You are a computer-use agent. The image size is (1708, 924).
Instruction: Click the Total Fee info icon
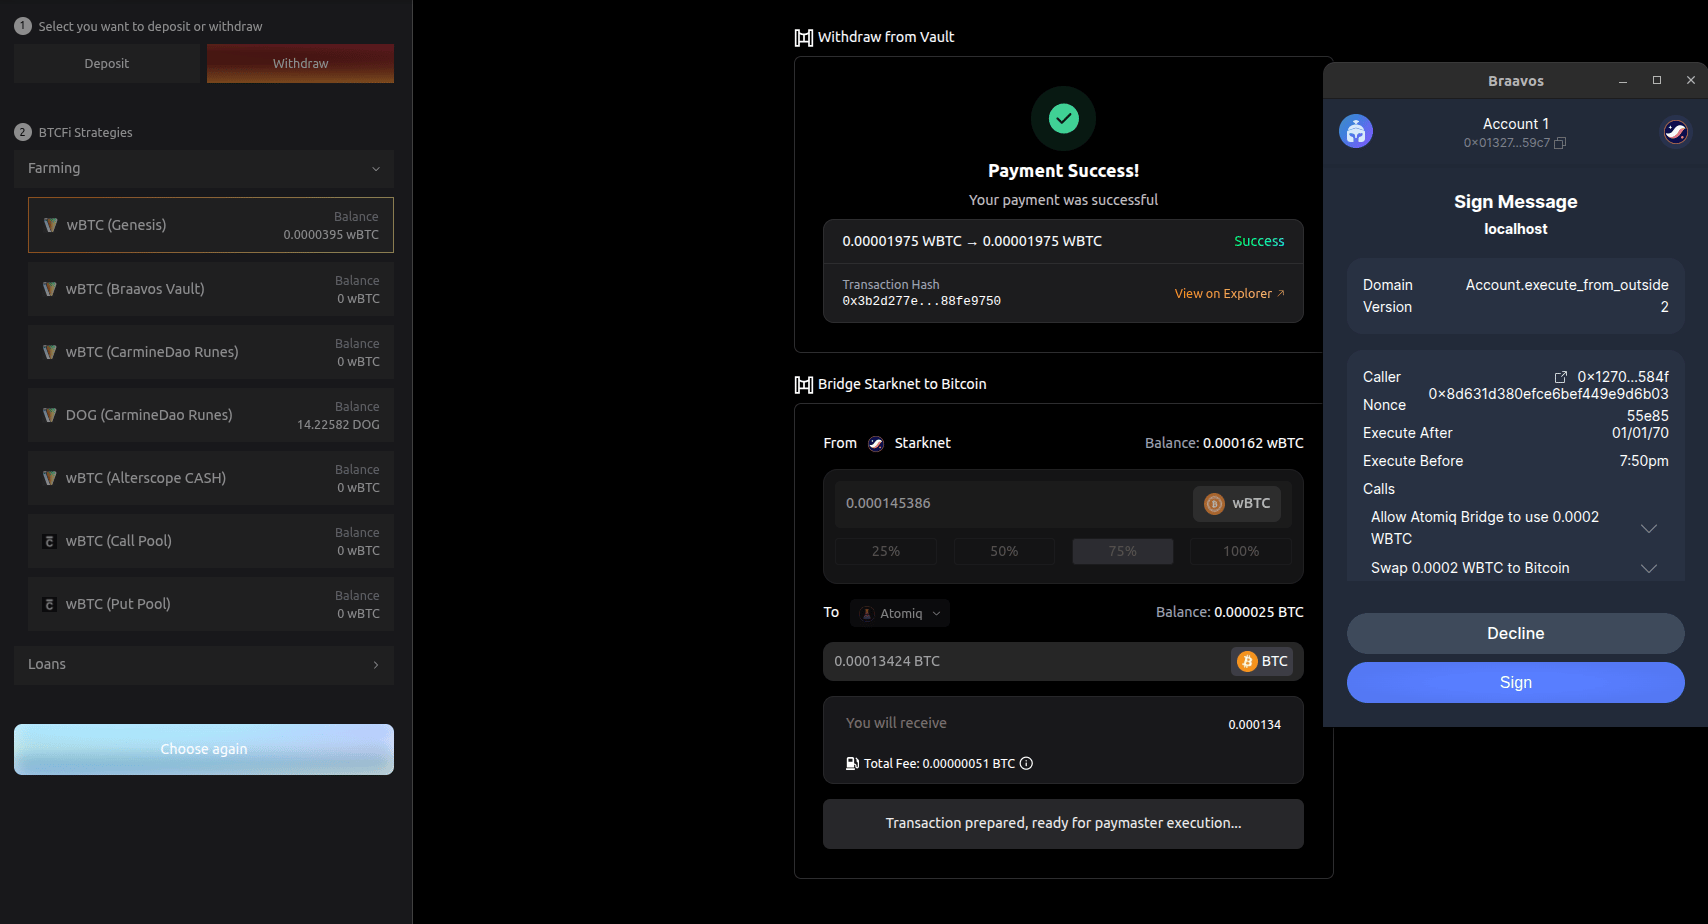pos(1026,764)
